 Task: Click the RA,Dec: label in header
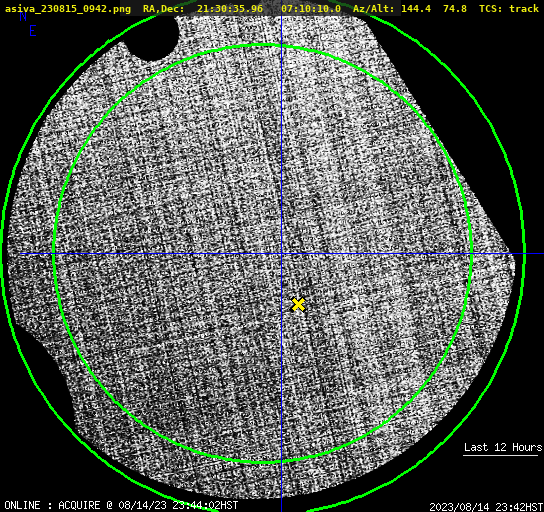click(164, 9)
